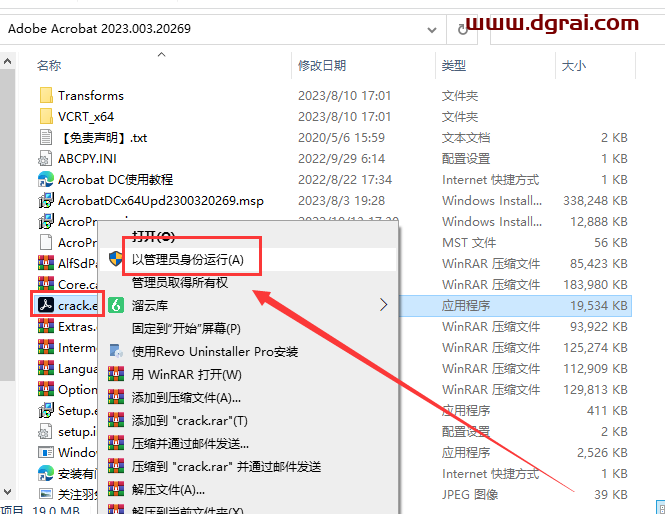
Task: Click the Windo application icon
Action: 46,452
